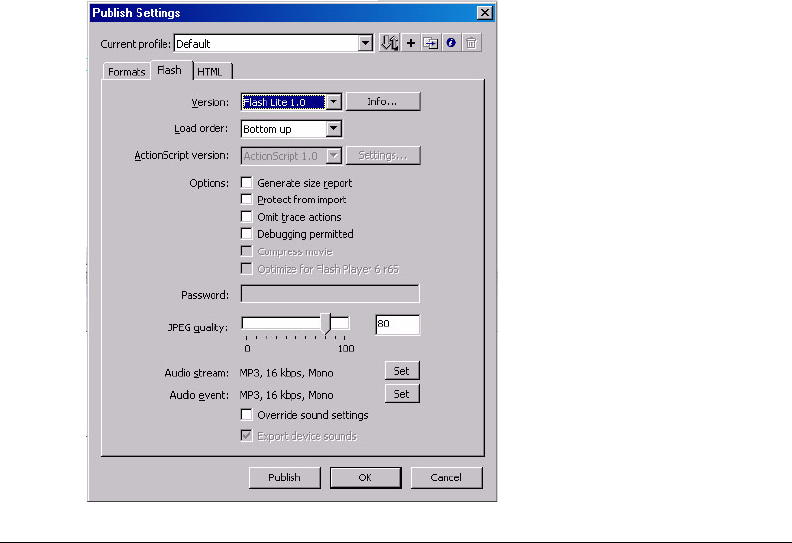Click the Import/Export profile icon
The height and width of the screenshot is (543, 792).
[x=389, y=43]
